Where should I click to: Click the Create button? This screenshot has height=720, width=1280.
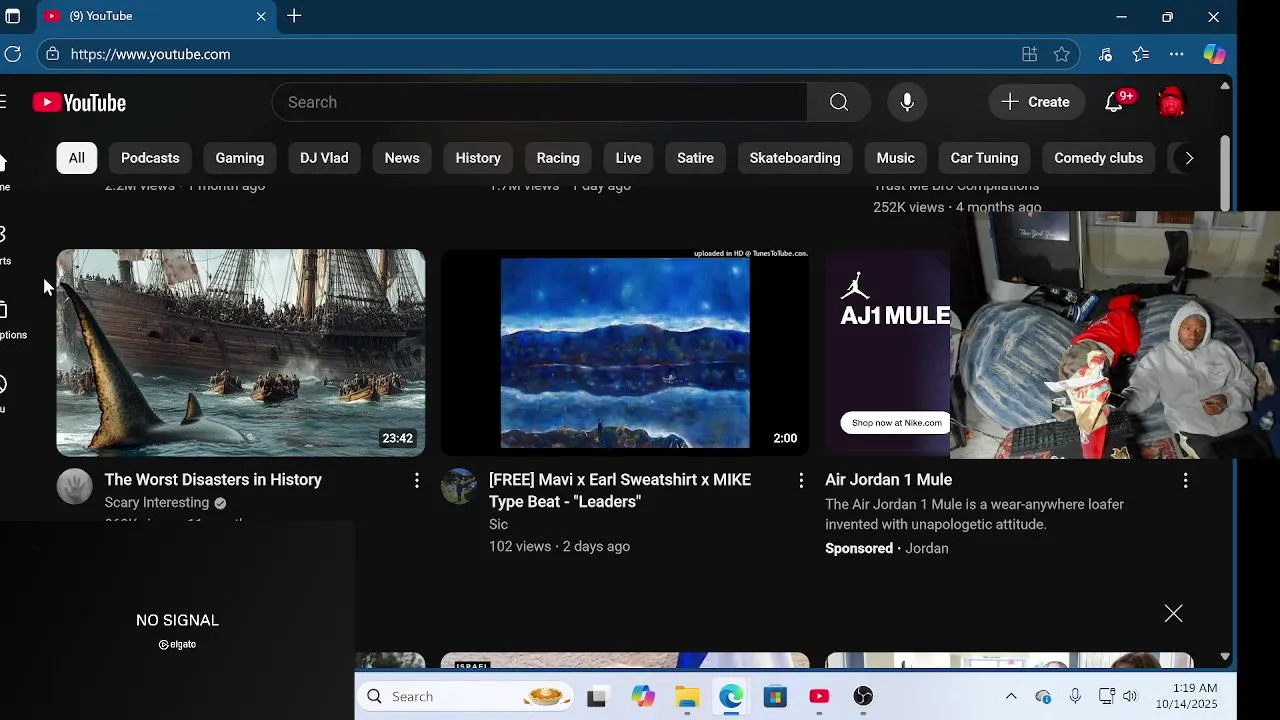click(x=1036, y=102)
